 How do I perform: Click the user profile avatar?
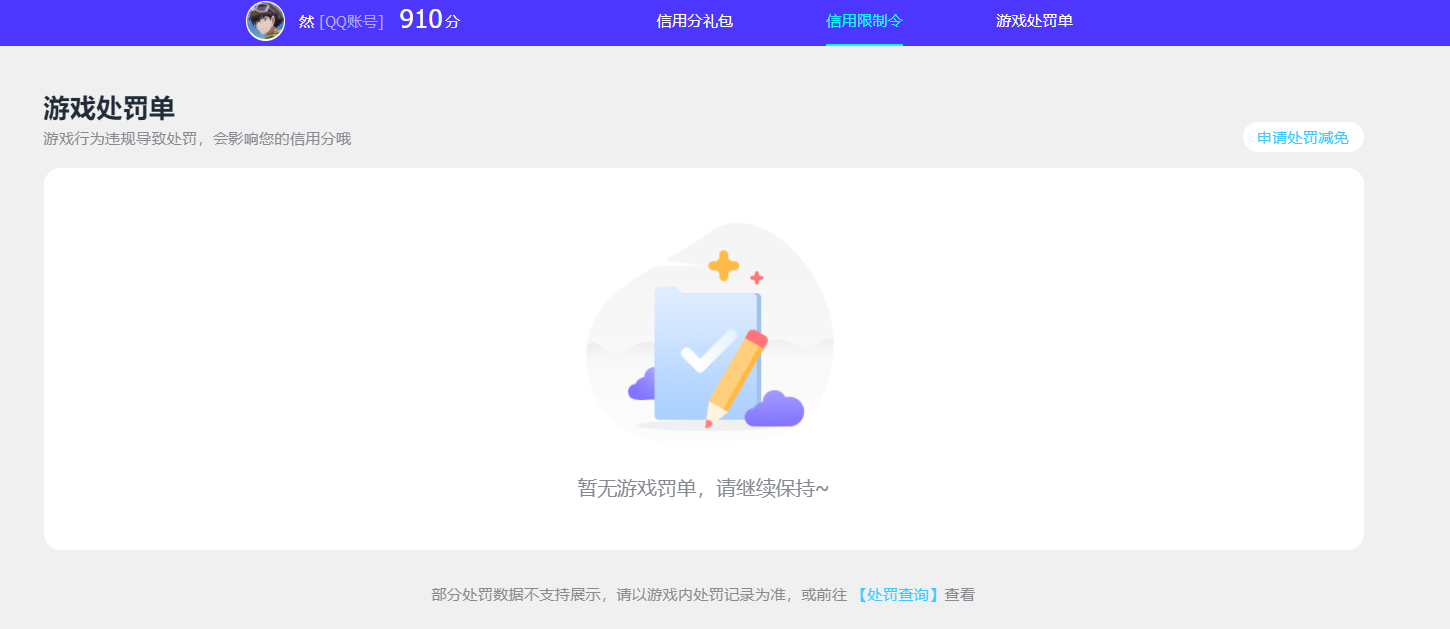coord(265,21)
